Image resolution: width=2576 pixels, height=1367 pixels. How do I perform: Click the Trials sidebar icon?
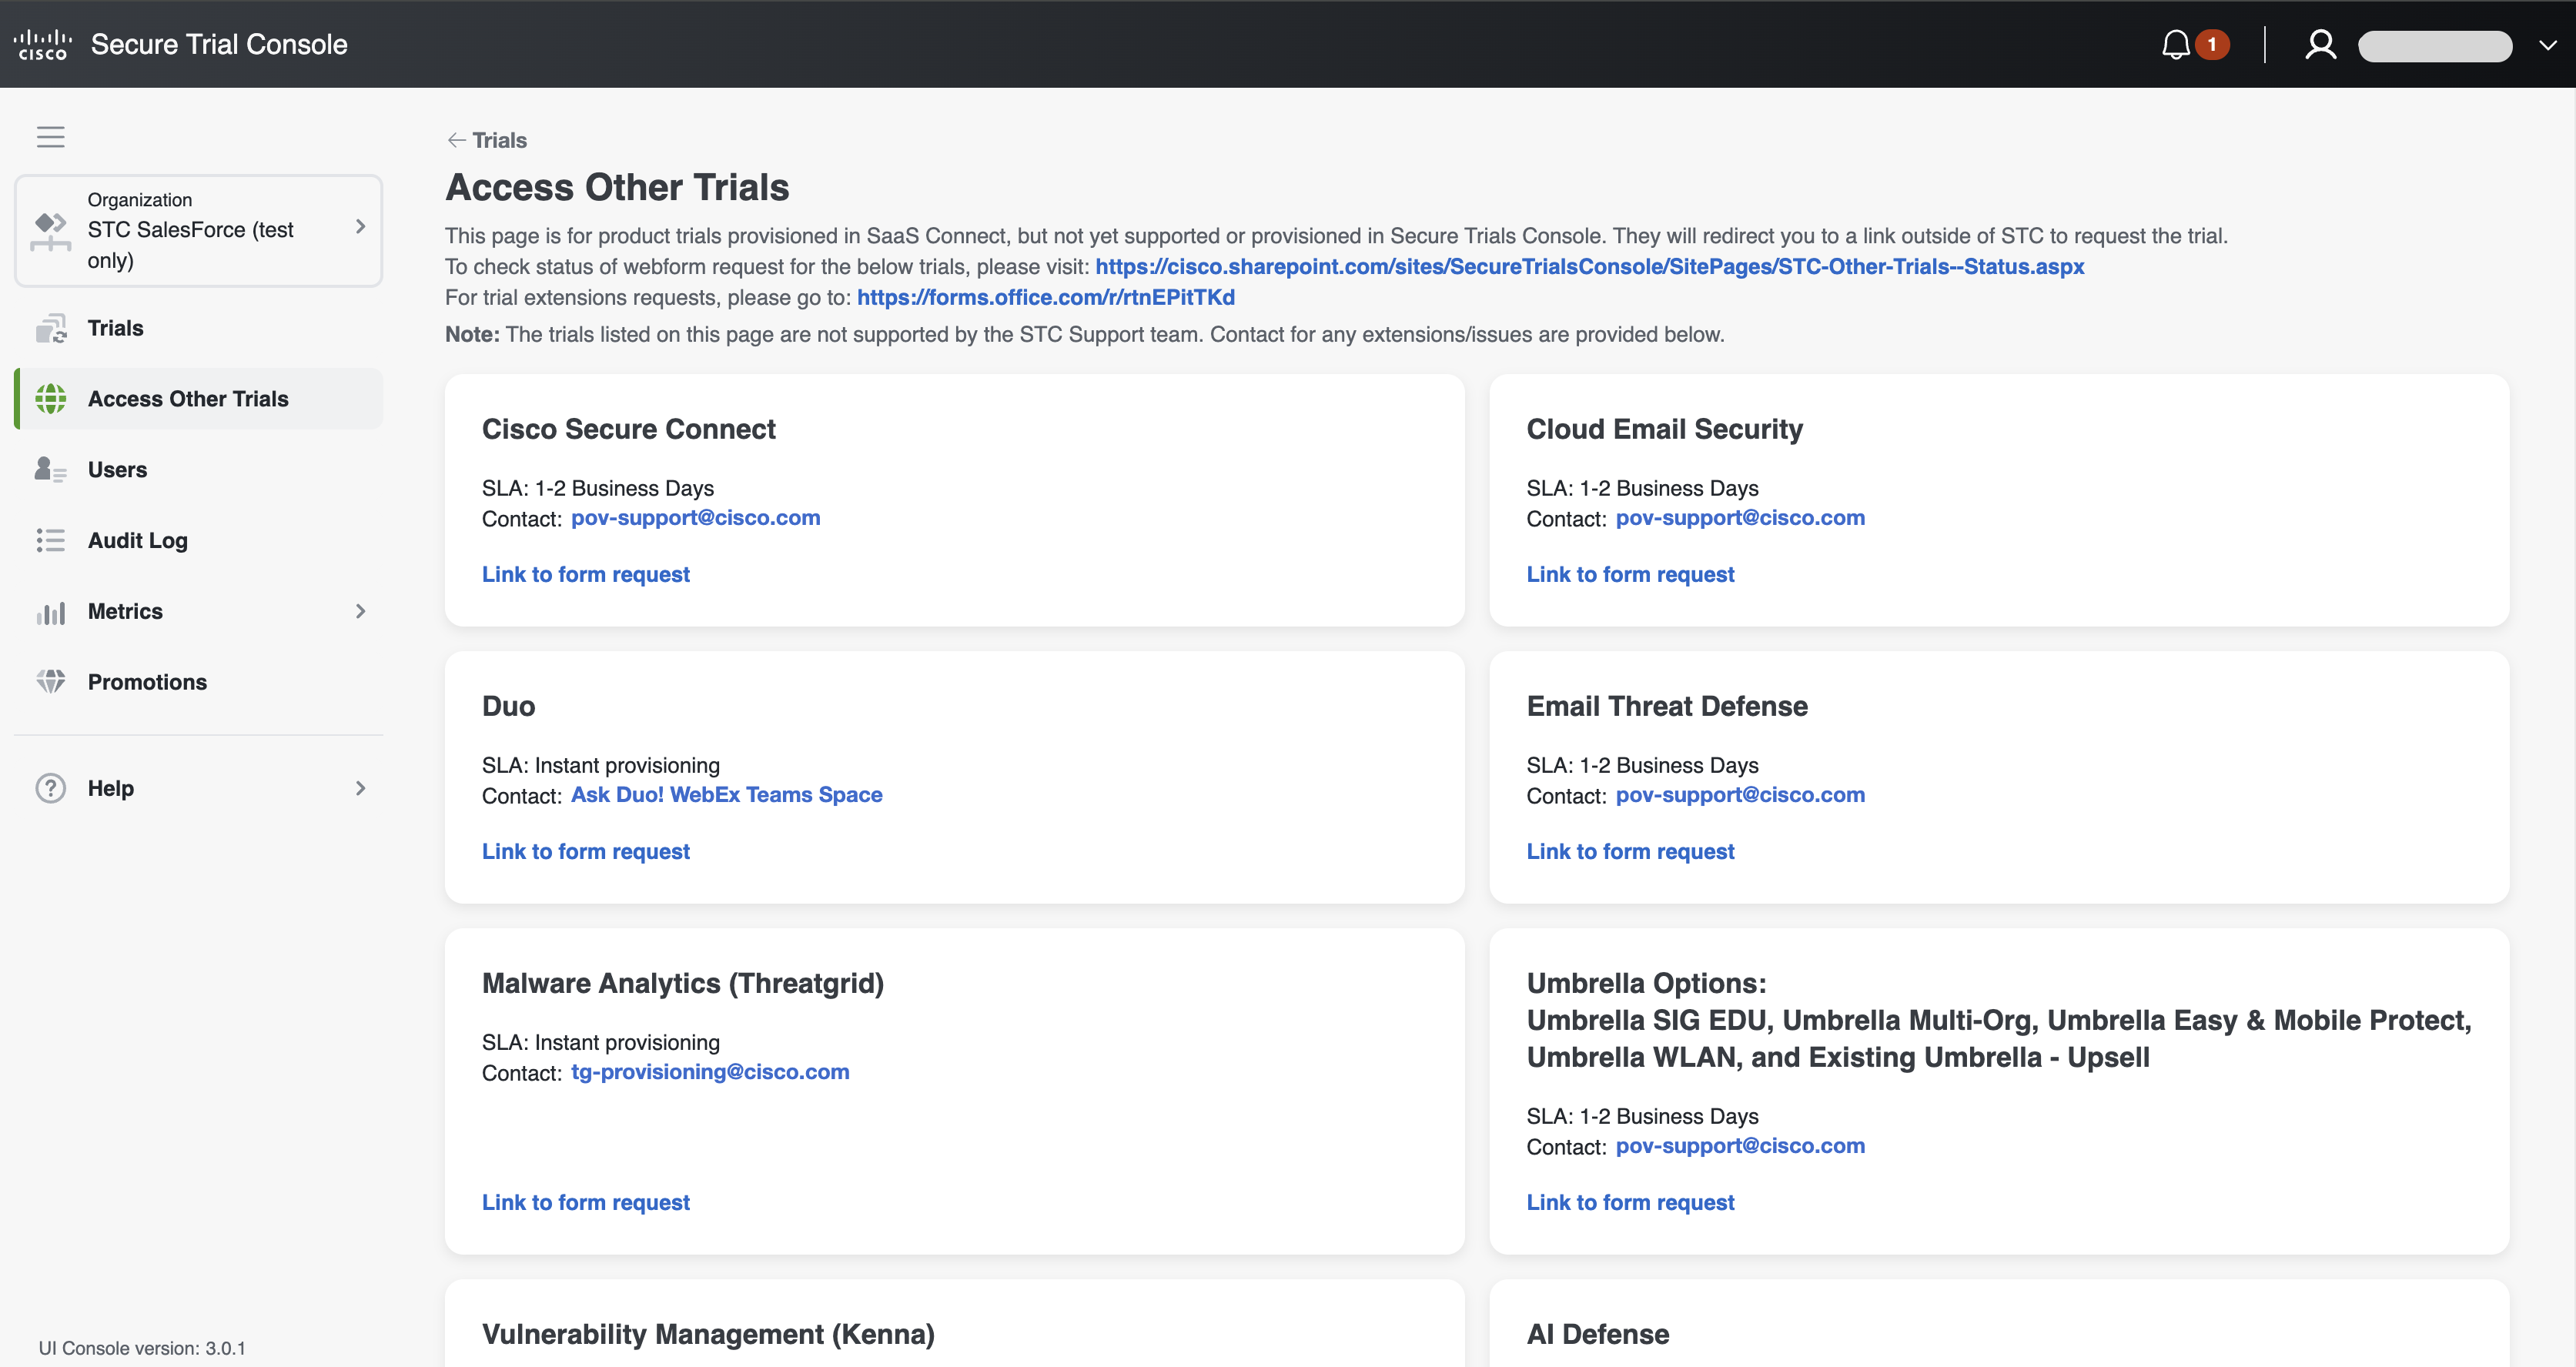(51, 328)
